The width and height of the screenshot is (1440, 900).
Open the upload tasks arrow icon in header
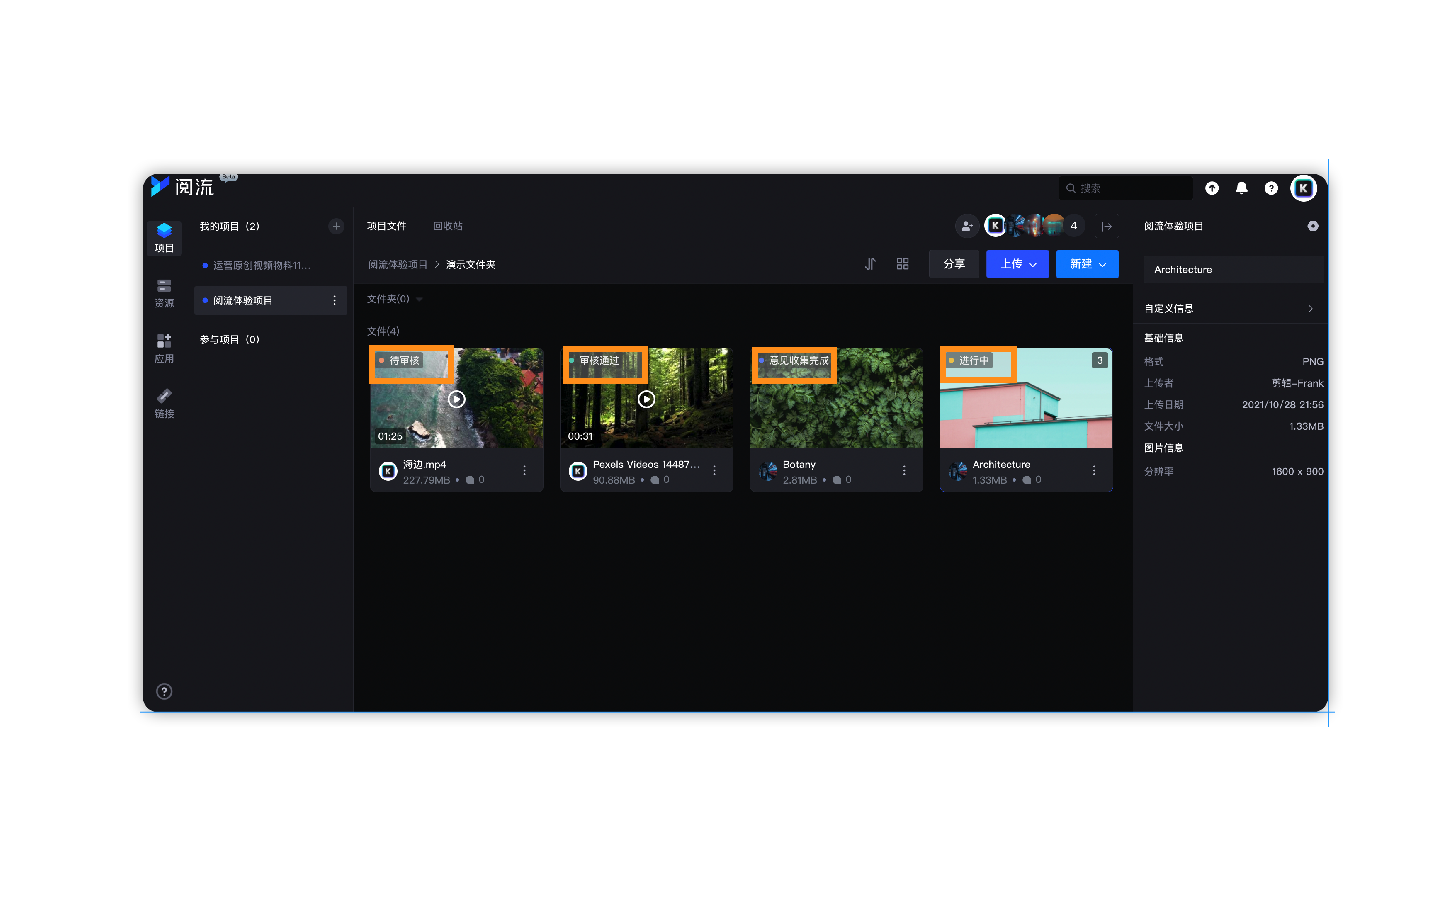(x=1212, y=188)
